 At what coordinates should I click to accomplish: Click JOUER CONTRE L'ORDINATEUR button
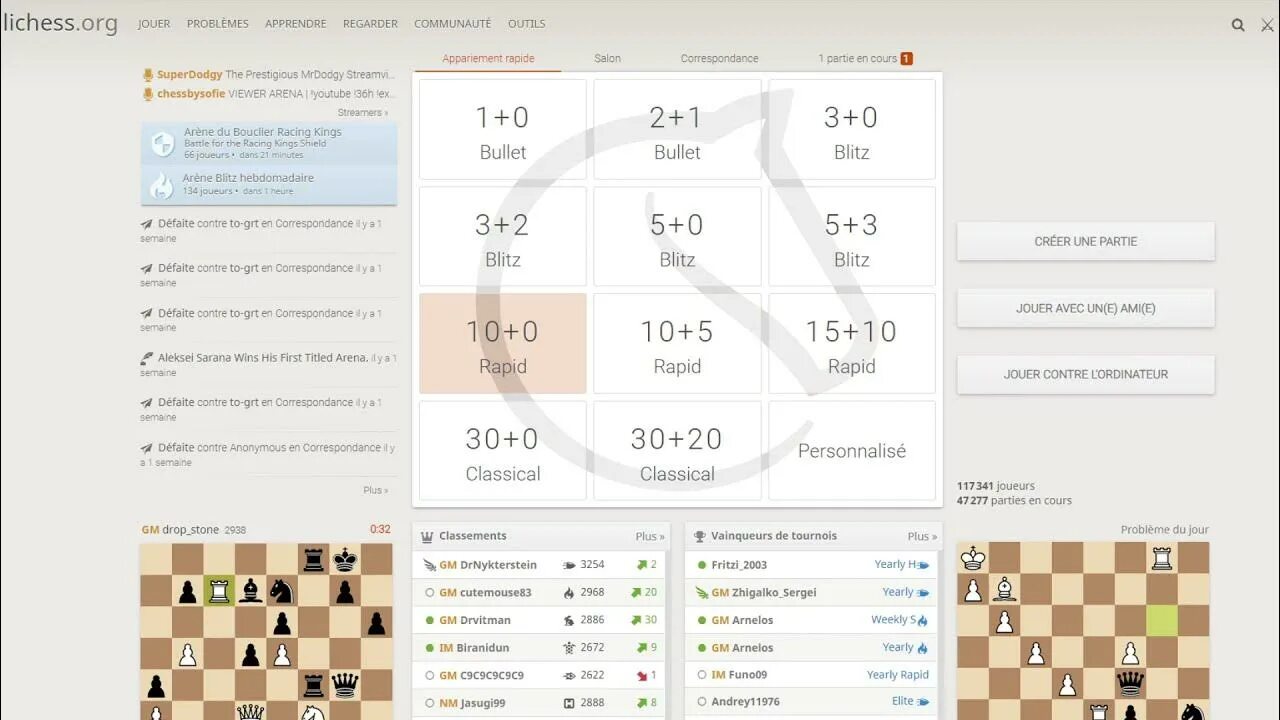(1086, 374)
